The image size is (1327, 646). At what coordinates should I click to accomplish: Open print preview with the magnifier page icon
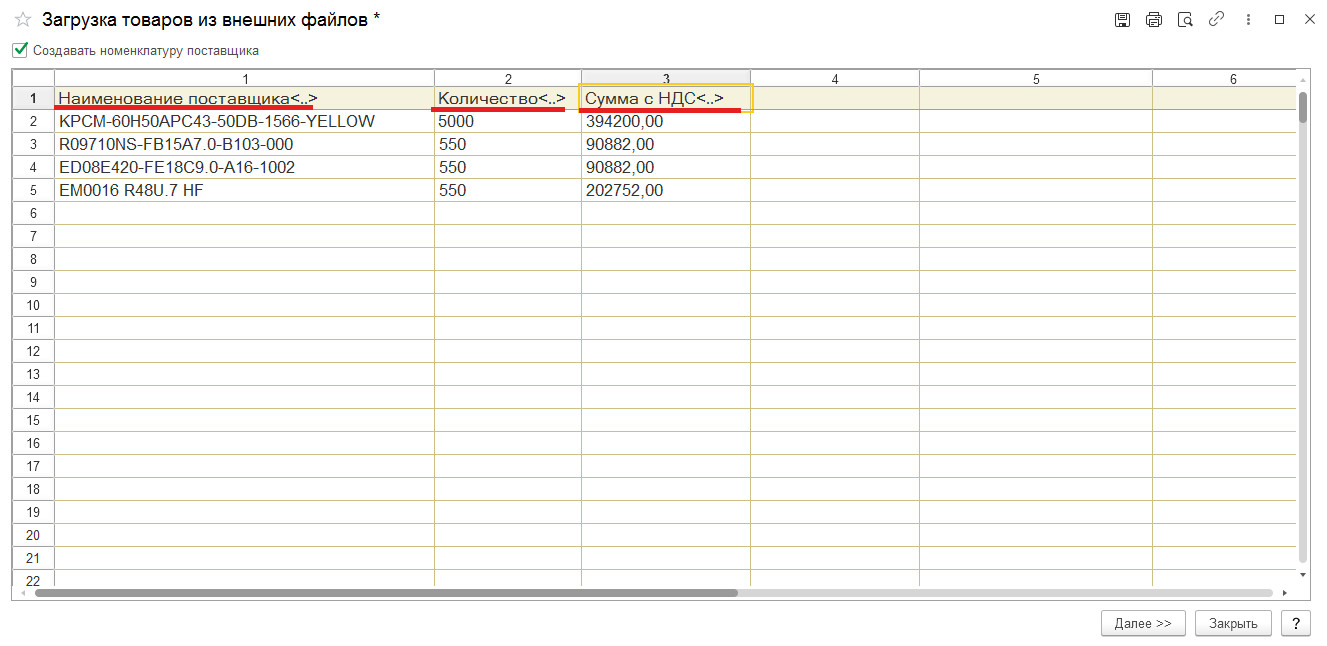[1185, 20]
